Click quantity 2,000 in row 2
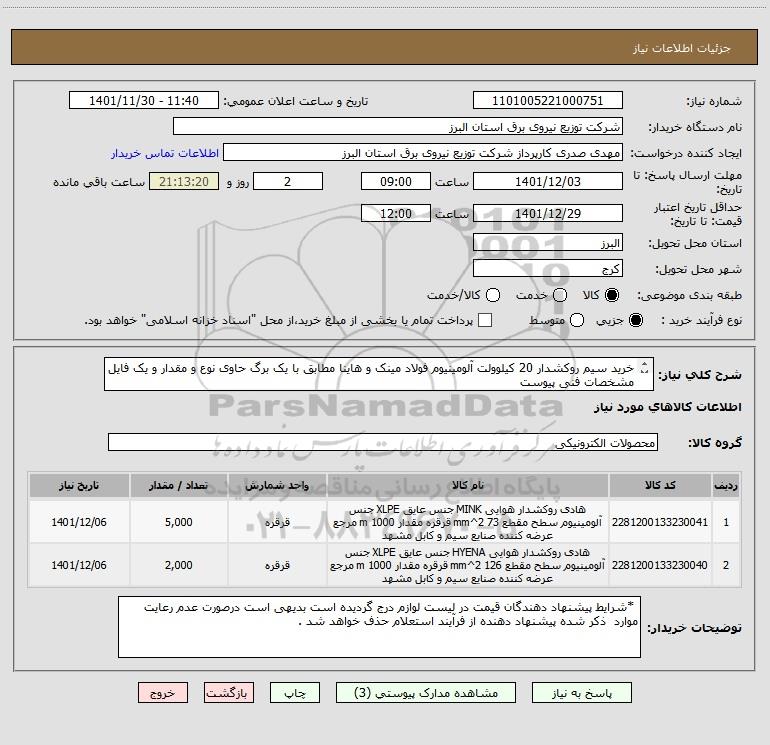 pos(179,565)
